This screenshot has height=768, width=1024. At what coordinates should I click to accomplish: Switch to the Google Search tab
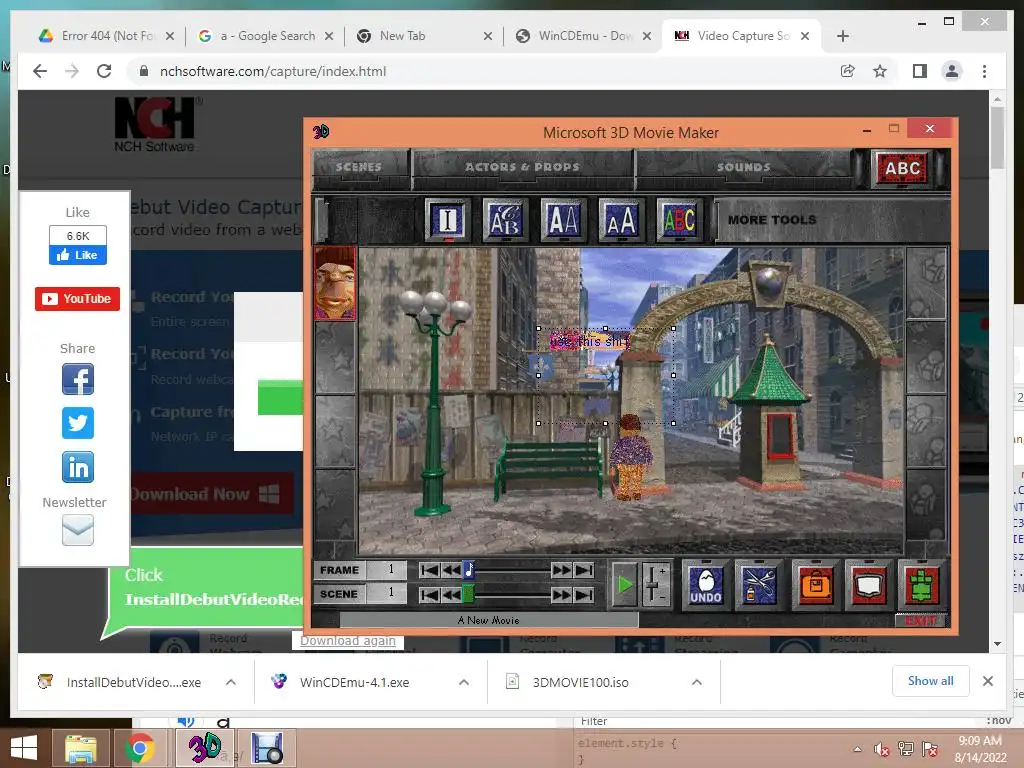[x=266, y=36]
